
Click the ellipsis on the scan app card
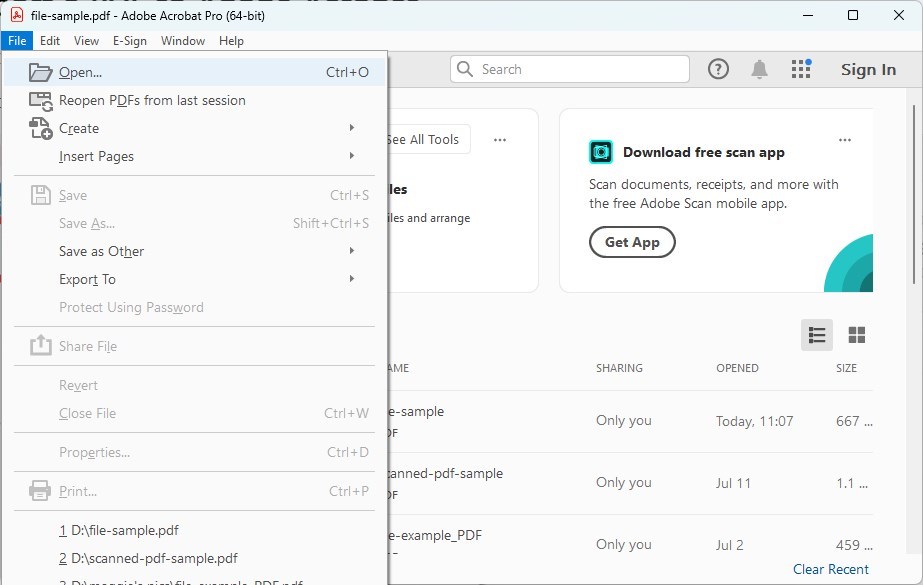coord(845,140)
